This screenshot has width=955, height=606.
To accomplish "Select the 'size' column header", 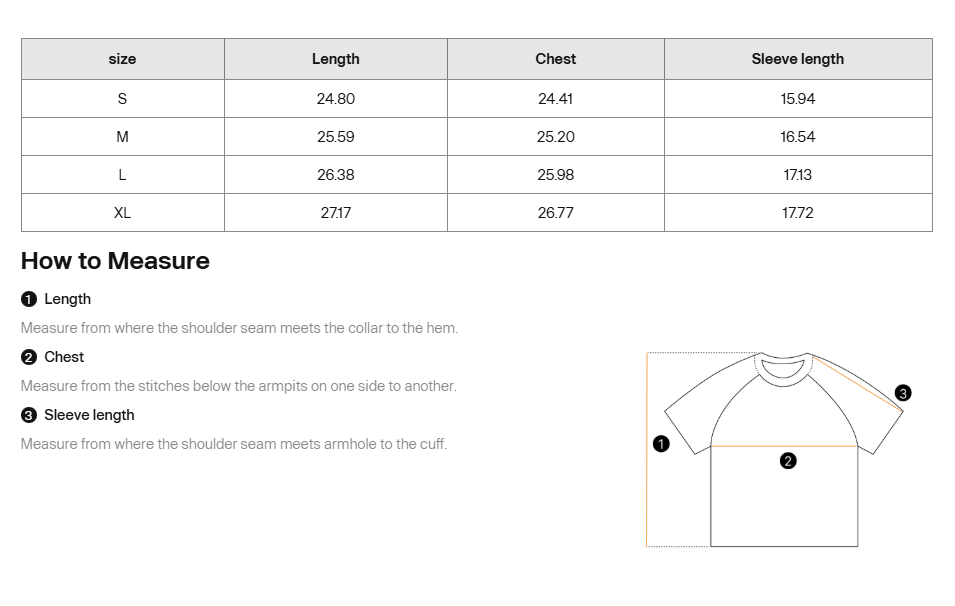I will pos(122,59).
